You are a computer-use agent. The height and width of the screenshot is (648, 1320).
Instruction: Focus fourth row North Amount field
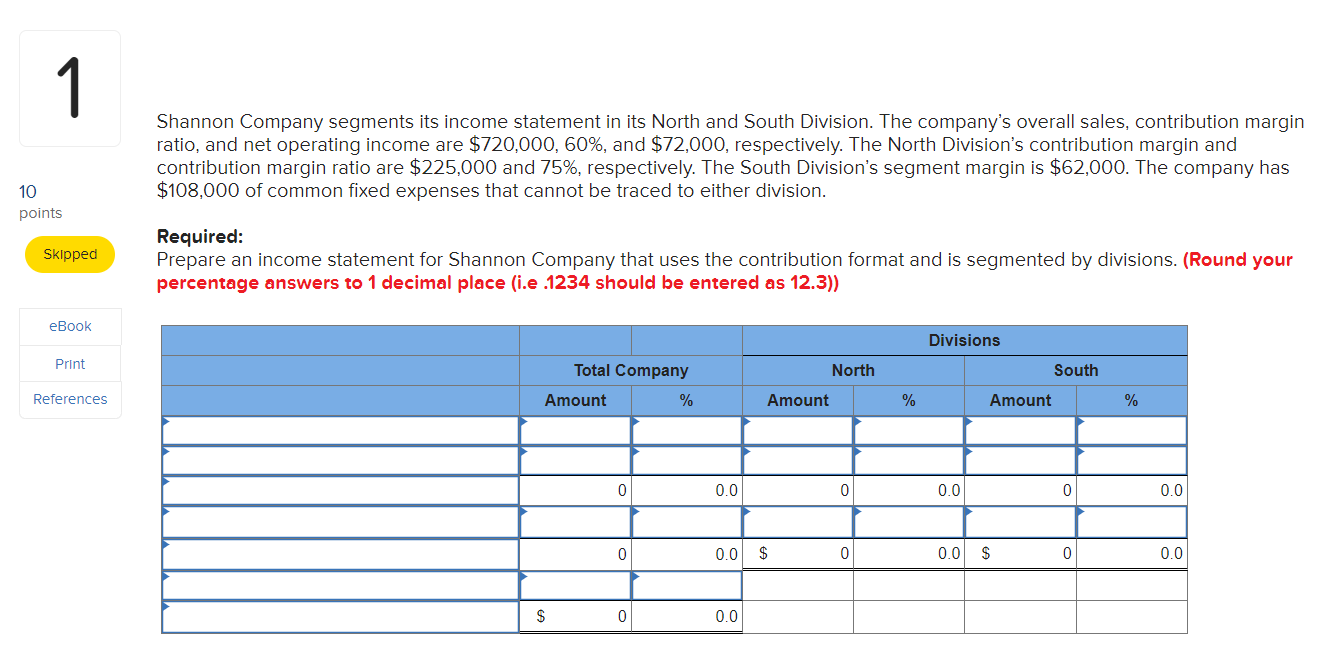click(x=798, y=522)
